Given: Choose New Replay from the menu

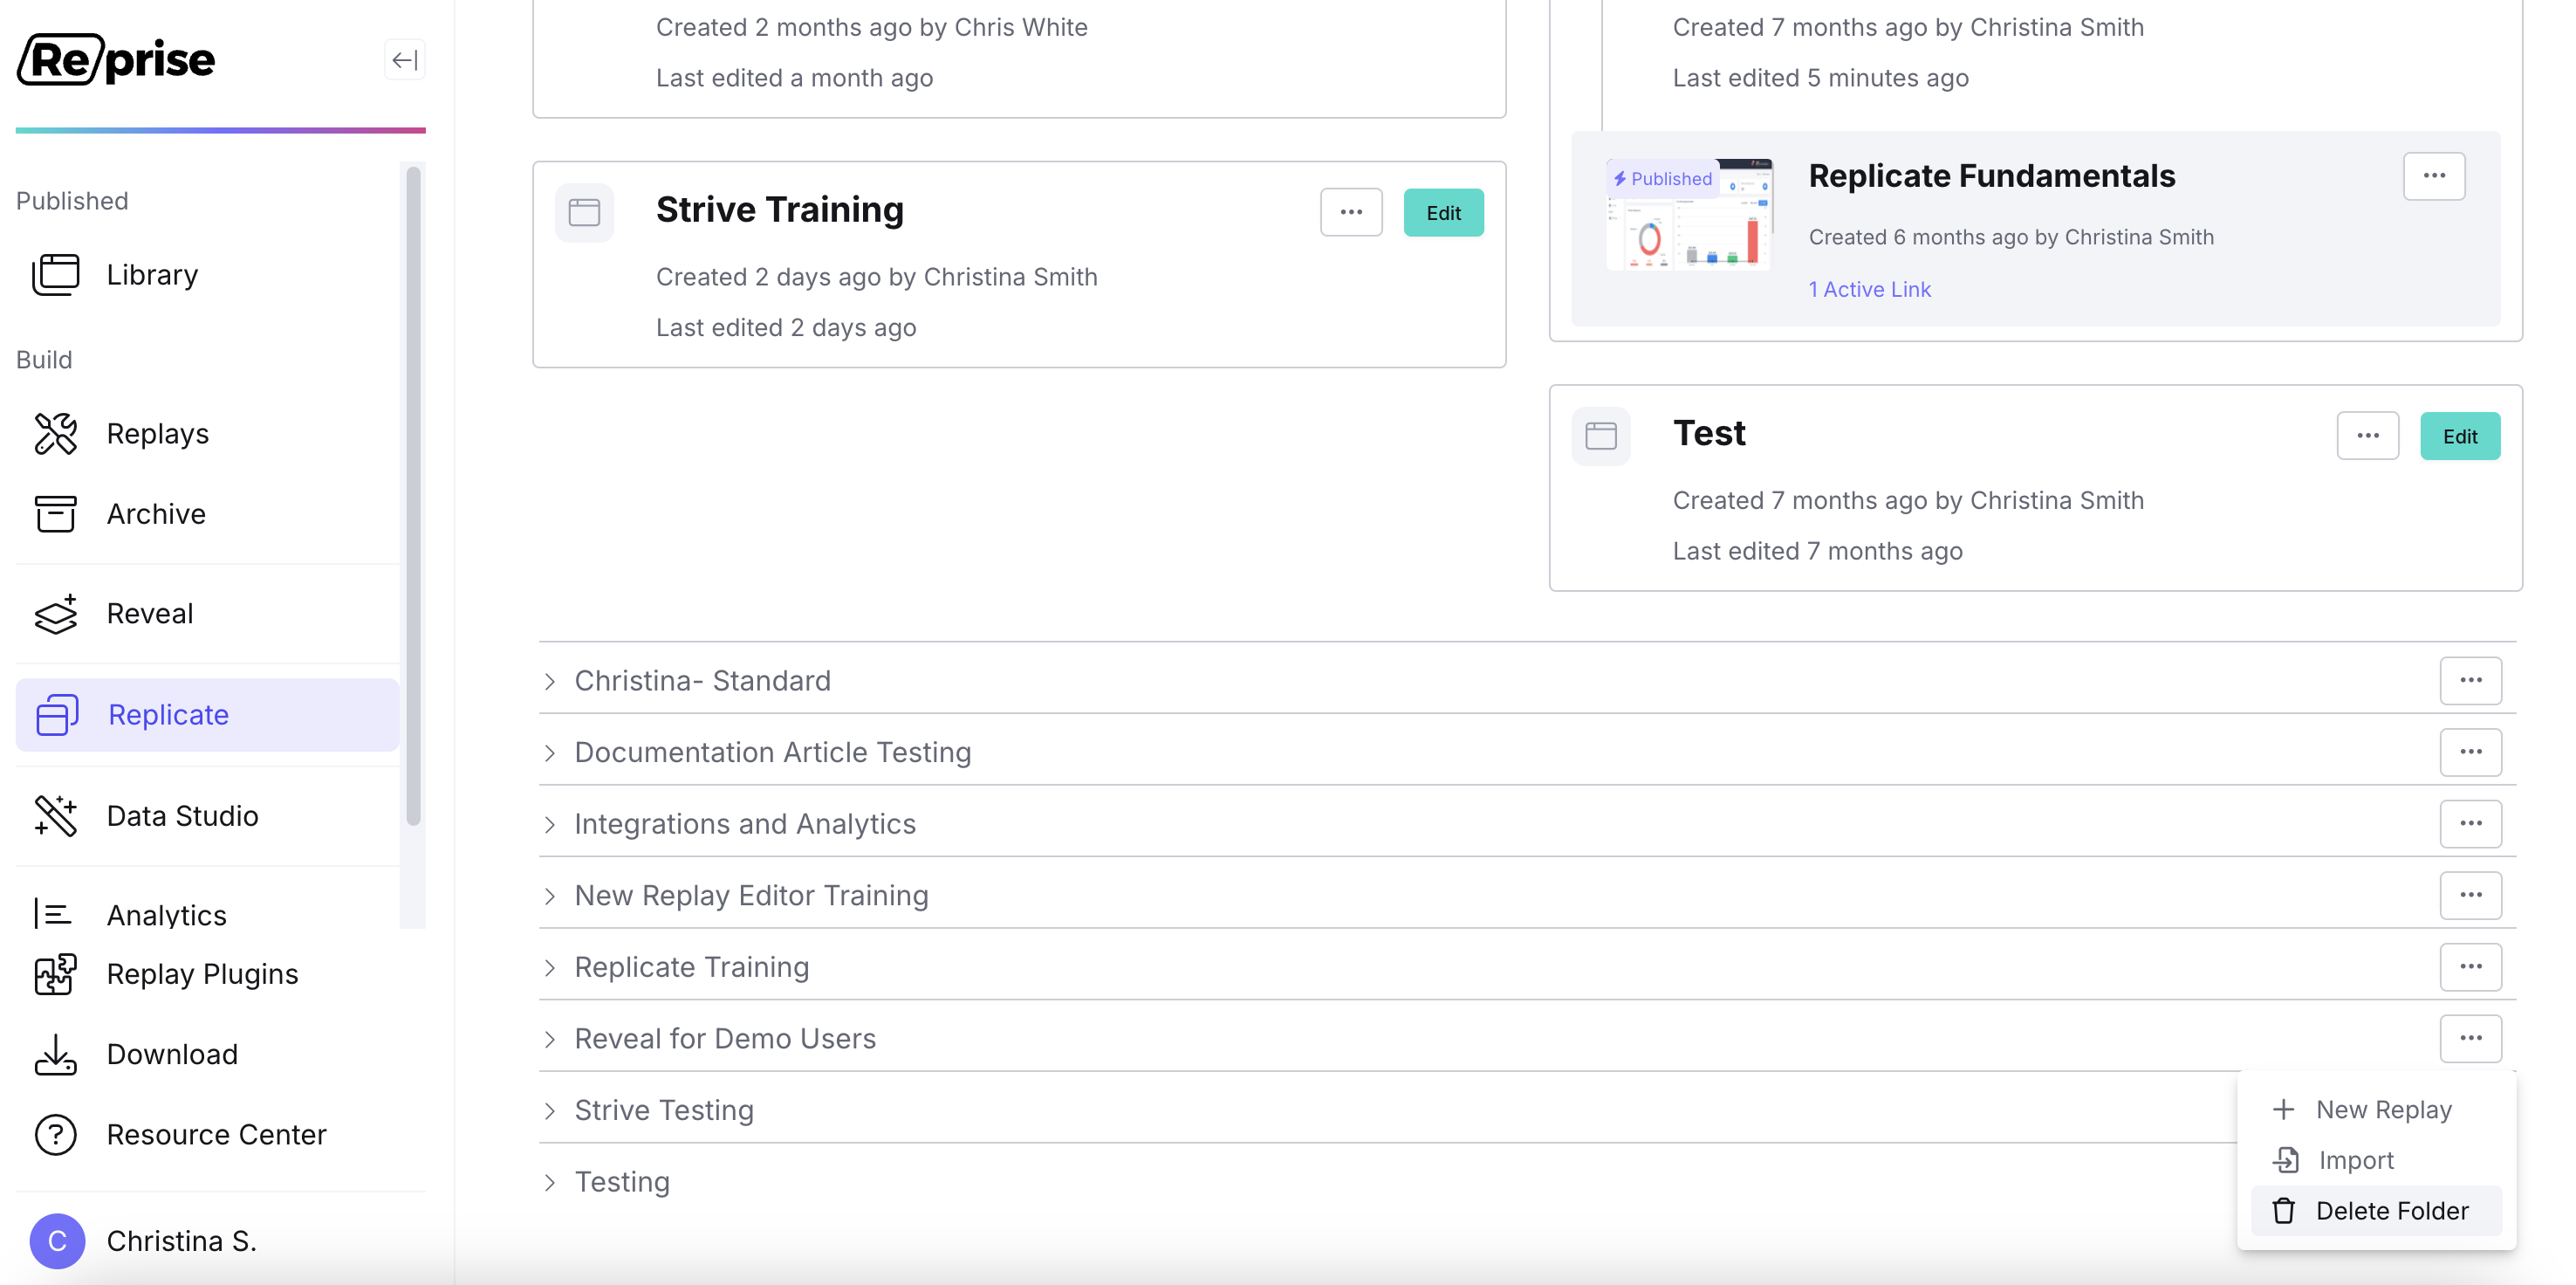Looking at the screenshot, I should pyautogui.click(x=2376, y=1109).
